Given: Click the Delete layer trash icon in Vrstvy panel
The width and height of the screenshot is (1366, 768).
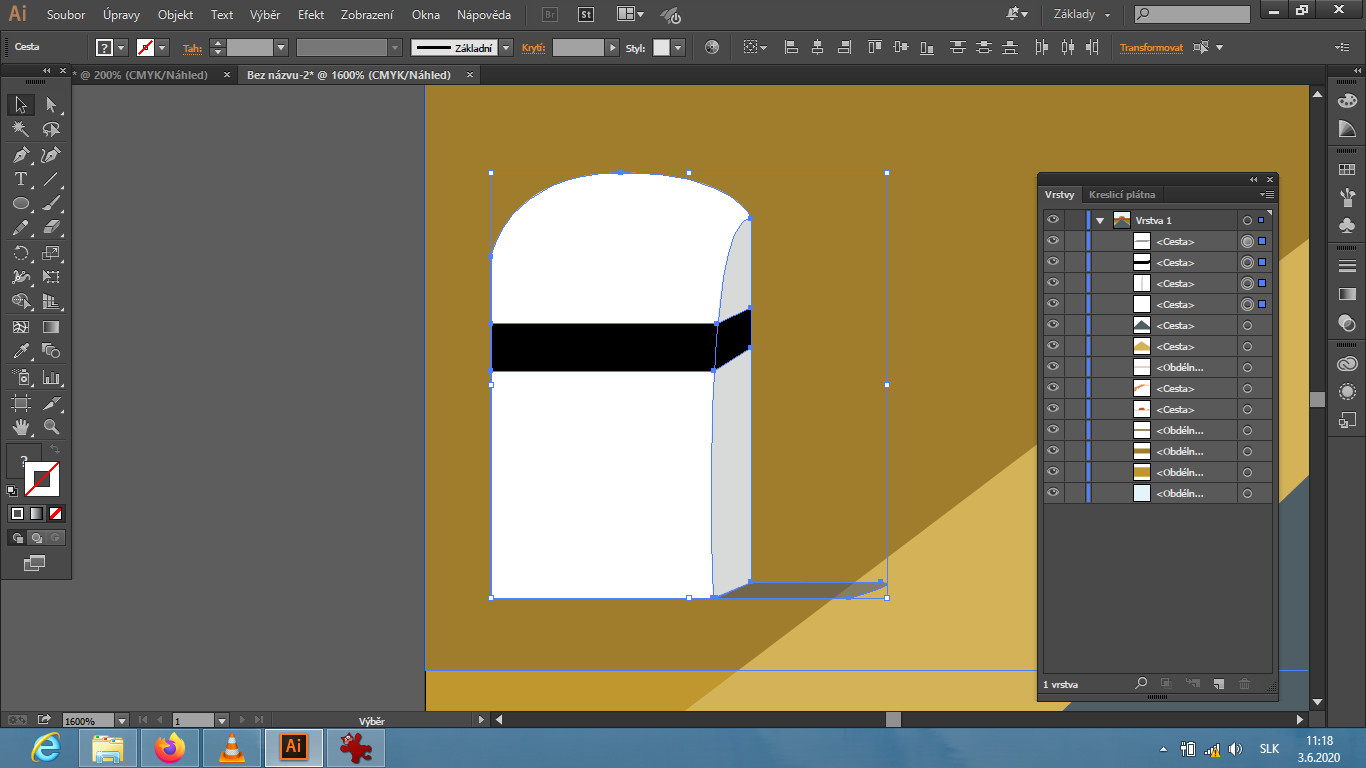Looking at the screenshot, I should [1243, 684].
